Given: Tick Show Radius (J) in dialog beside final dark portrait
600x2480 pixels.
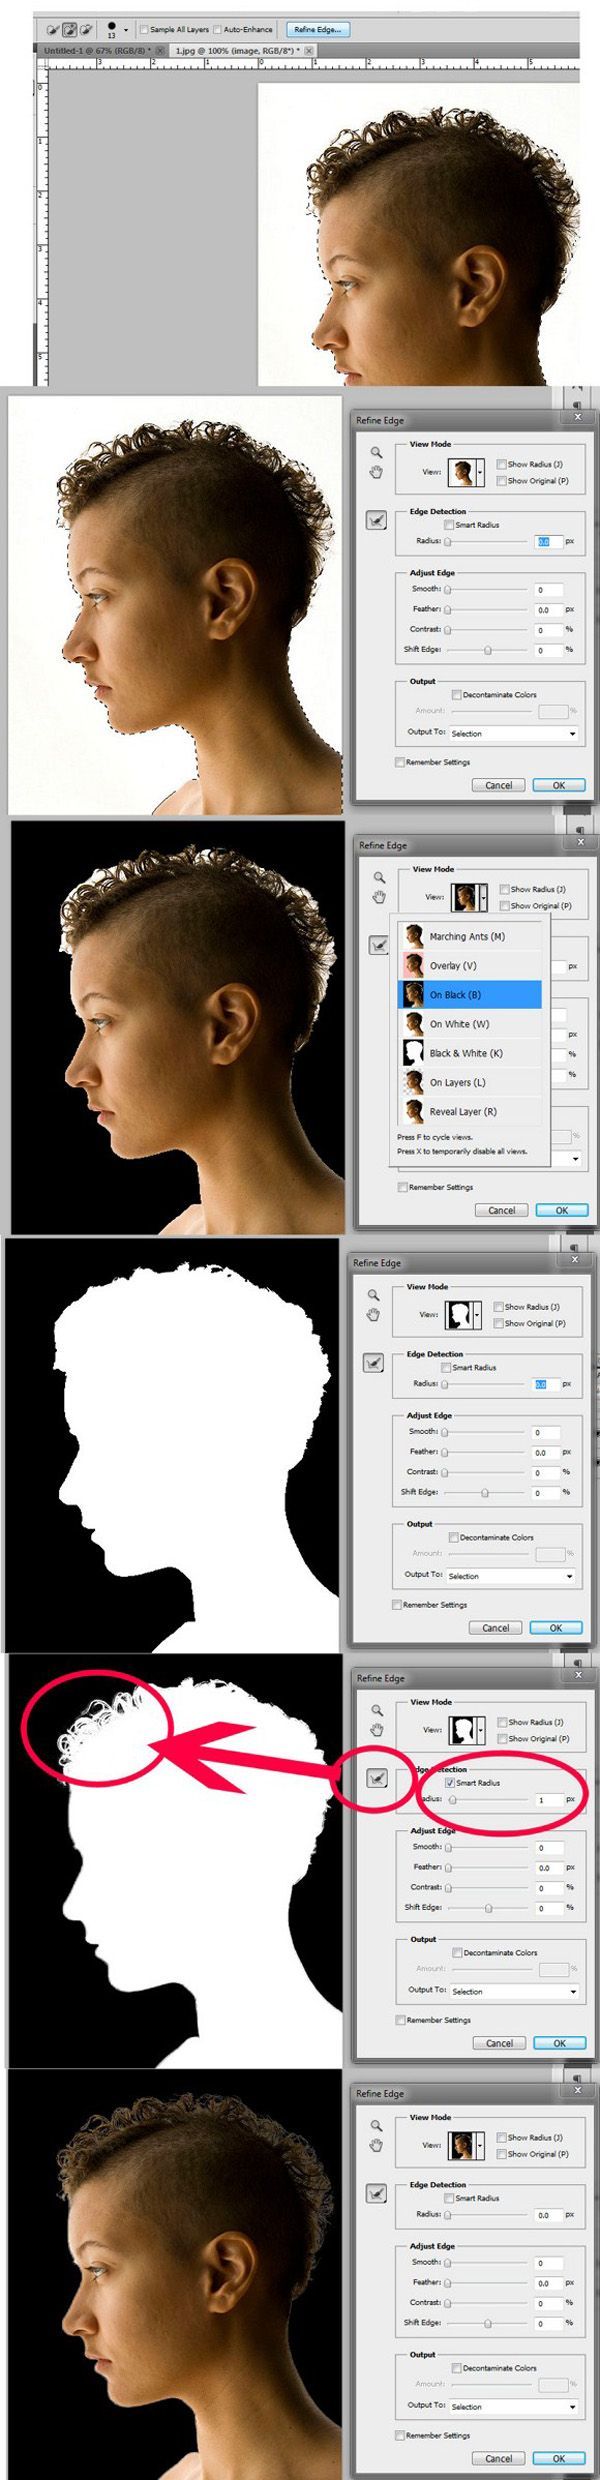Looking at the screenshot, I should point(500,2137).
